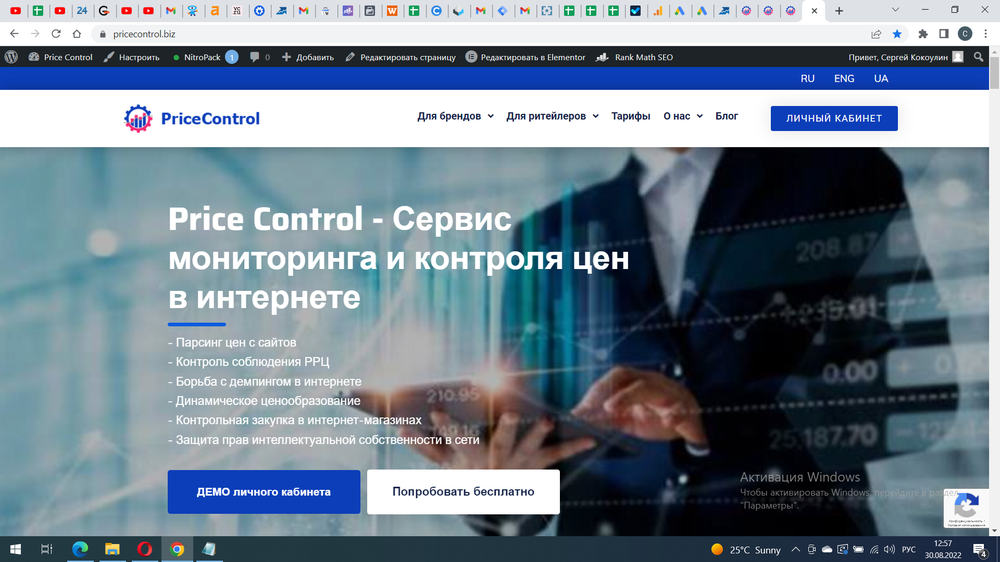Open the Windows Start menu
Image resolution: width=1000 pixels, height=562 pixels.
tap(15, 549)
